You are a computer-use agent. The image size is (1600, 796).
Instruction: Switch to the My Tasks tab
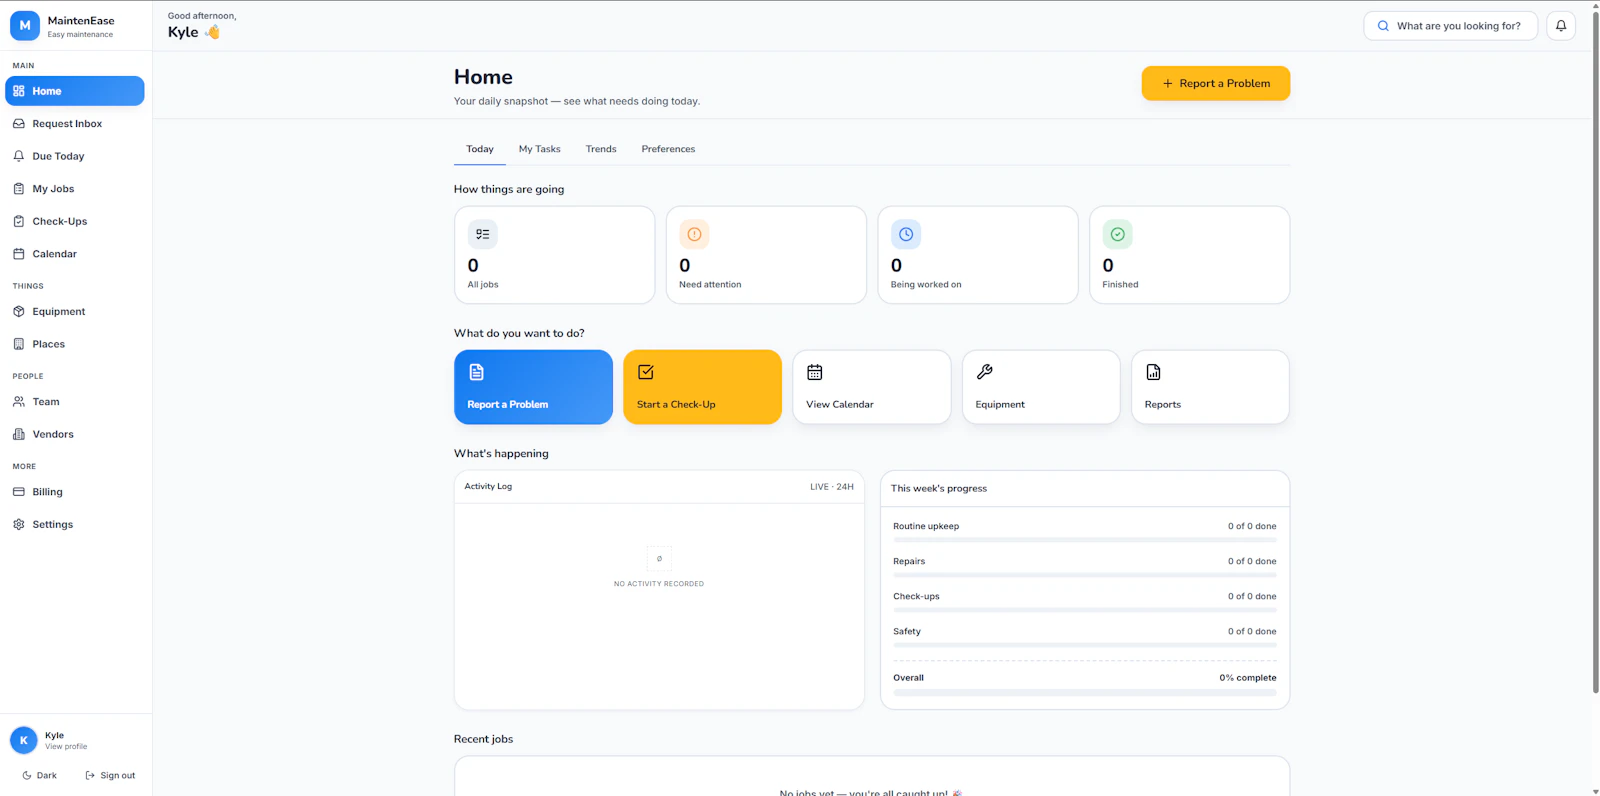(x=540, y=149)
